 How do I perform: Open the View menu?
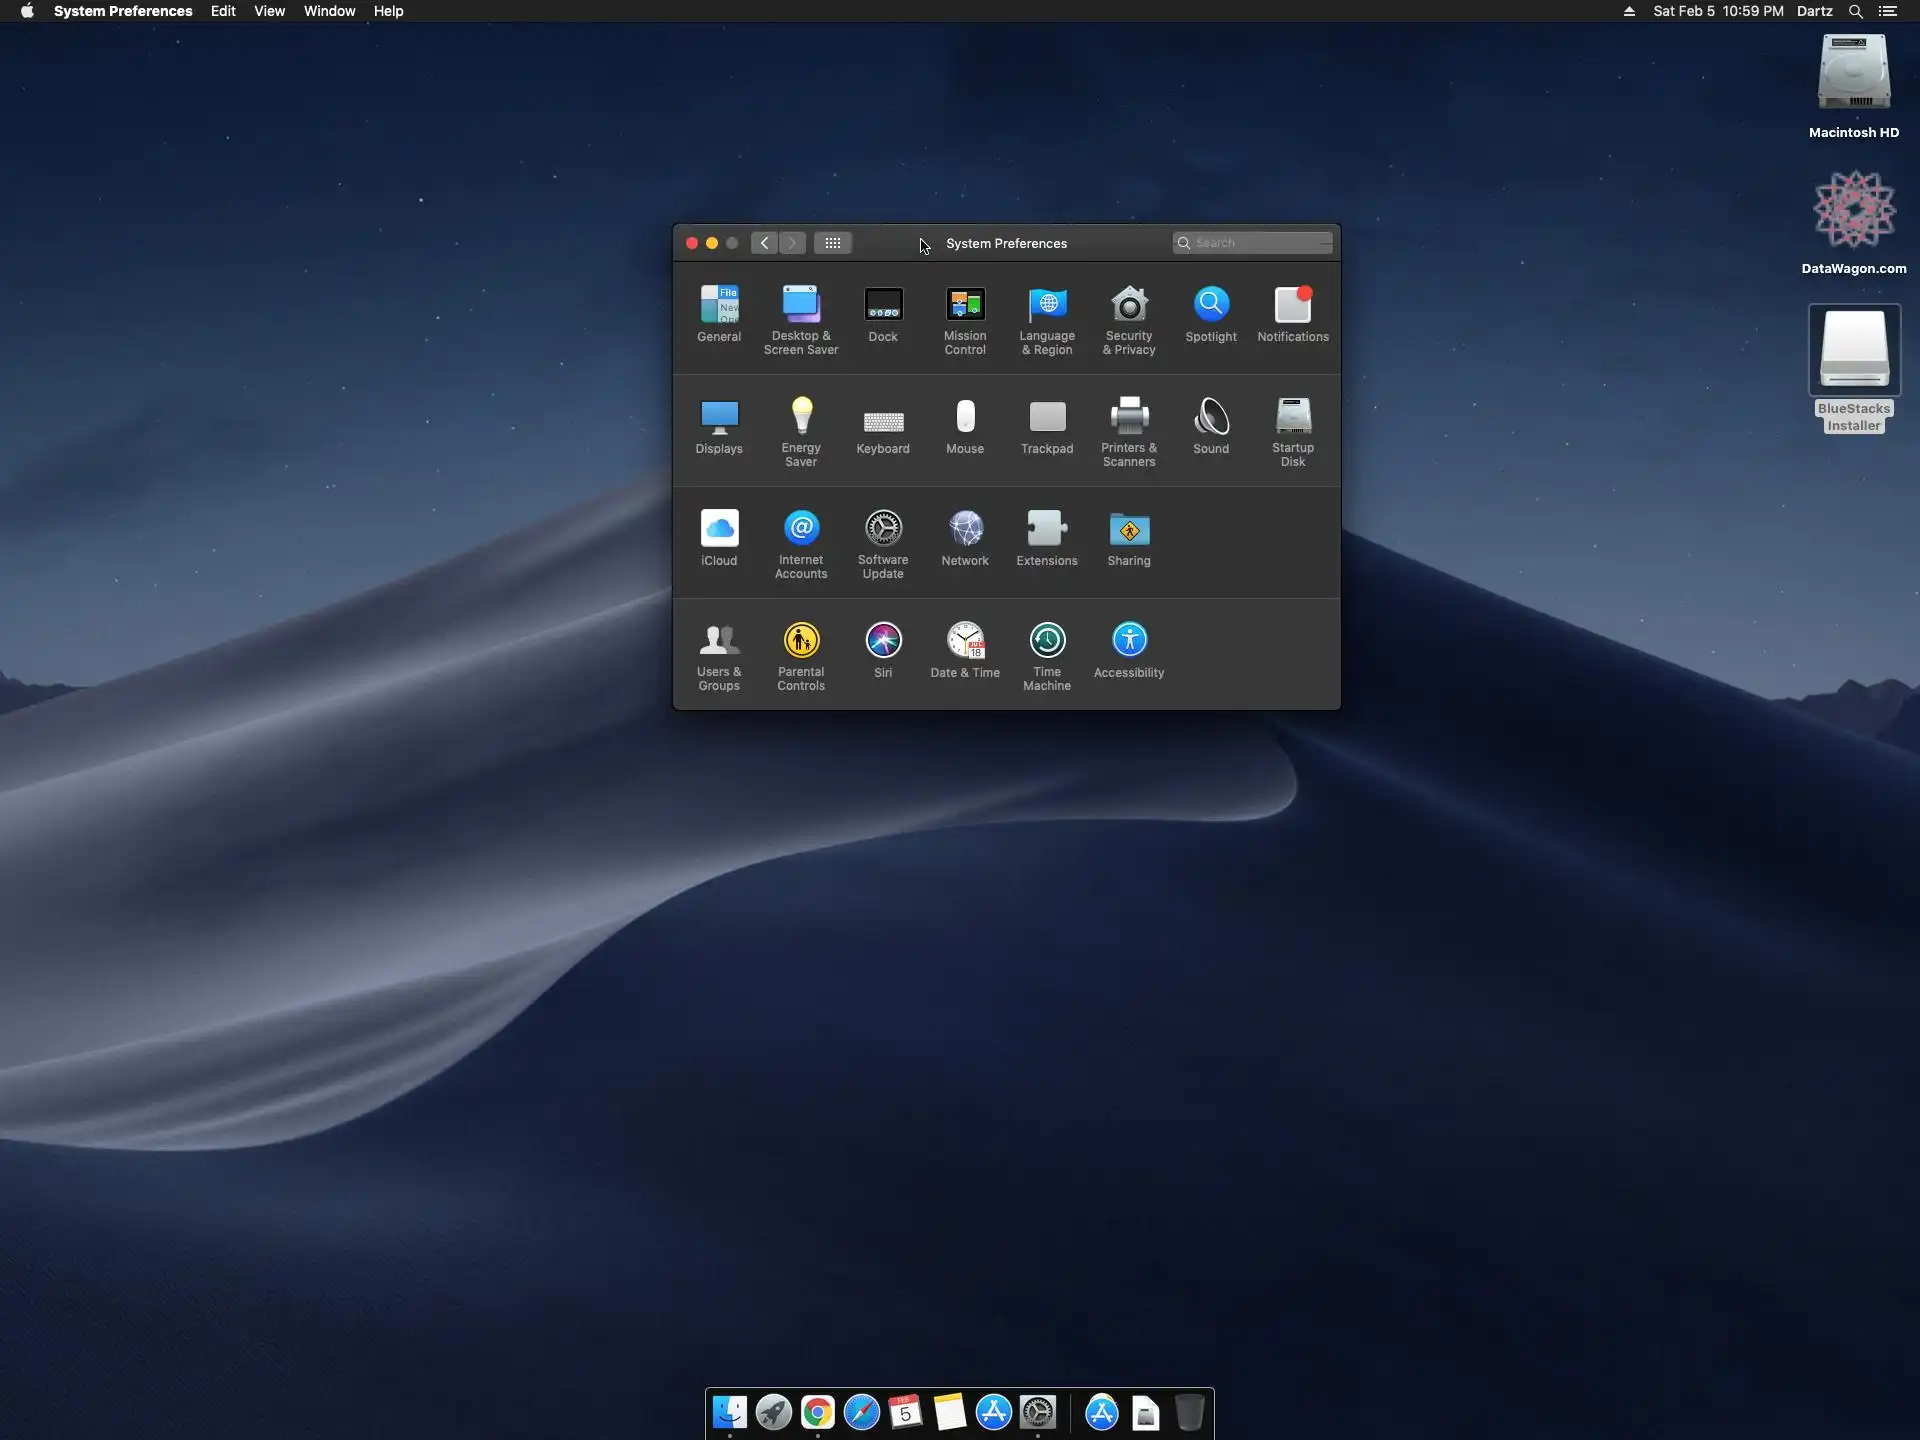(x=269, y=11)
